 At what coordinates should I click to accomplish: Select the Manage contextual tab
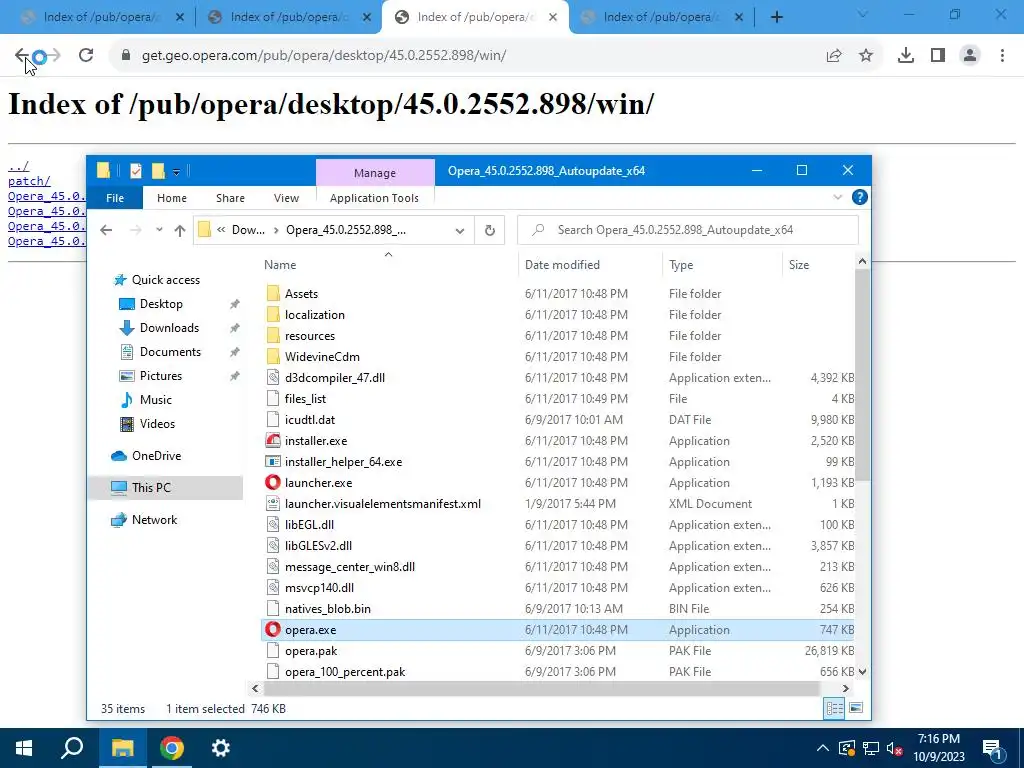375,173
